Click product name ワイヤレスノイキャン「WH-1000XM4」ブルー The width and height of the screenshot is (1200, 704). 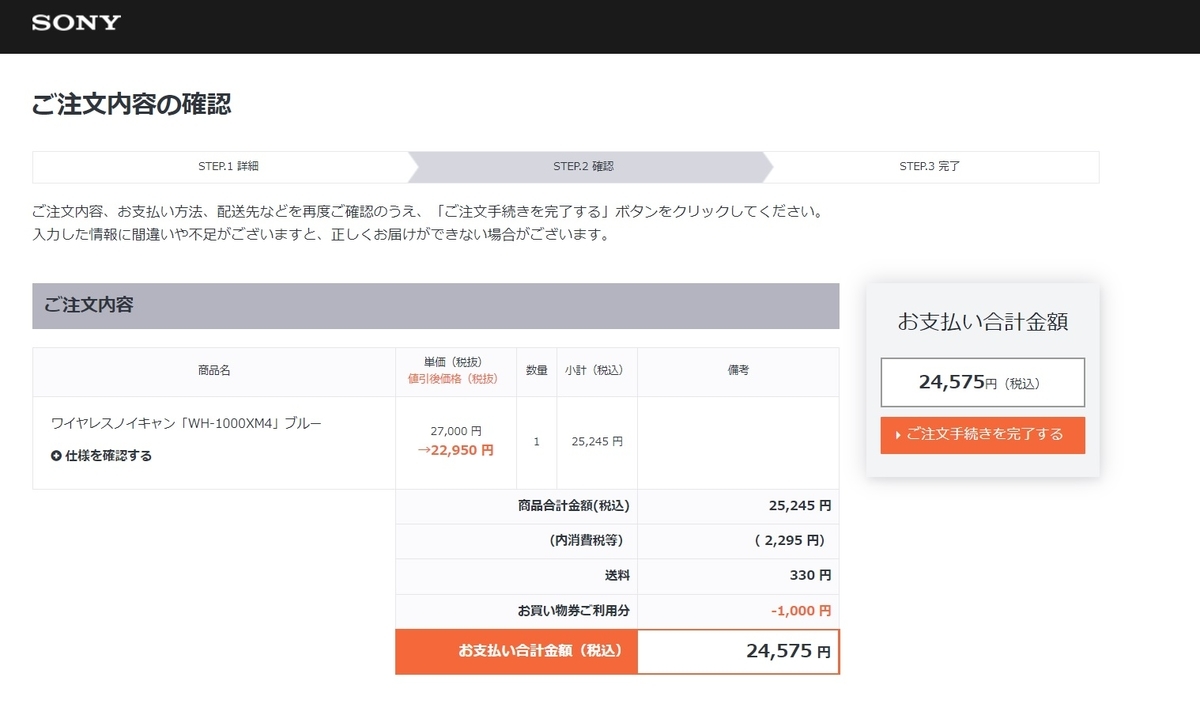click(x=186, y=423)
